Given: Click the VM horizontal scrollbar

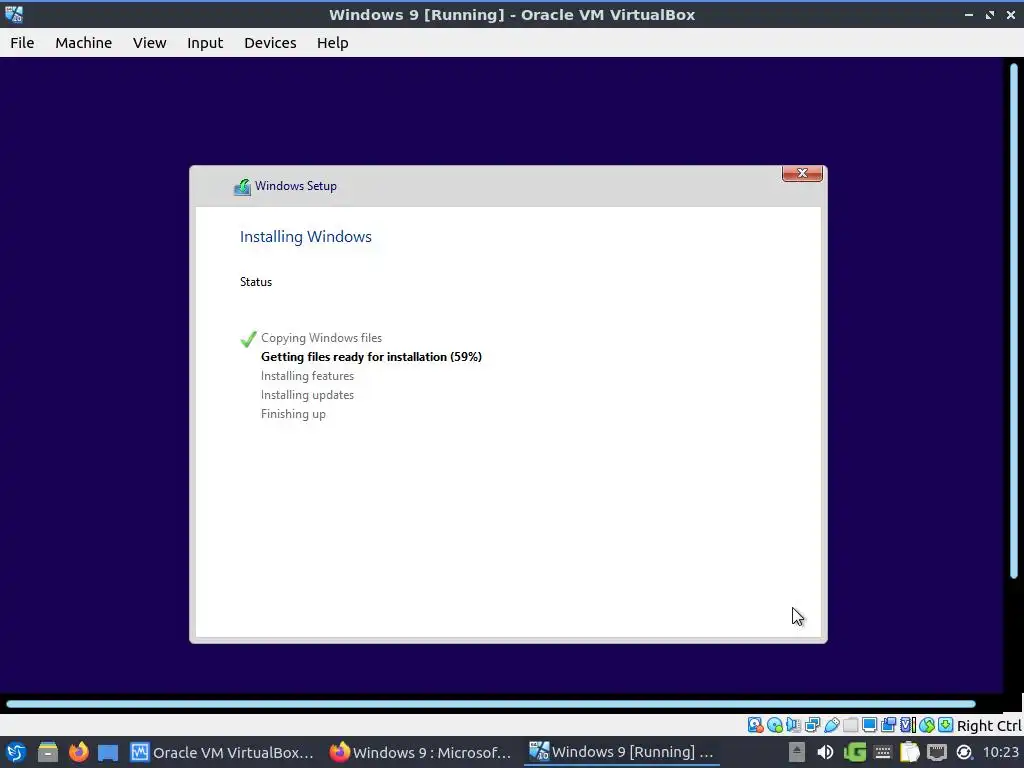Looking at the screenshot, I should [491, 704].
